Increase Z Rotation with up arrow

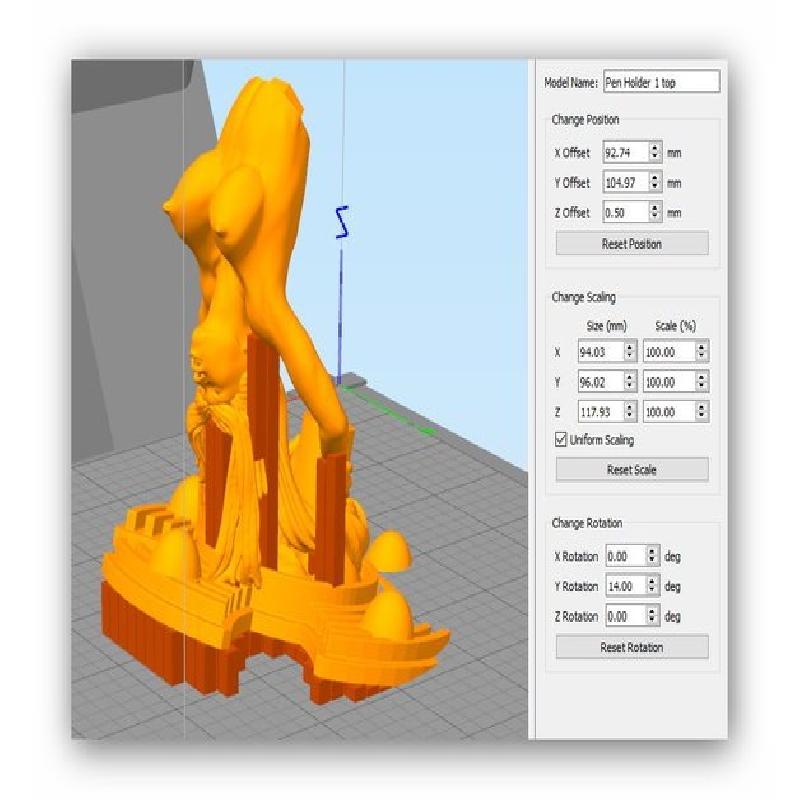point(653,611)
